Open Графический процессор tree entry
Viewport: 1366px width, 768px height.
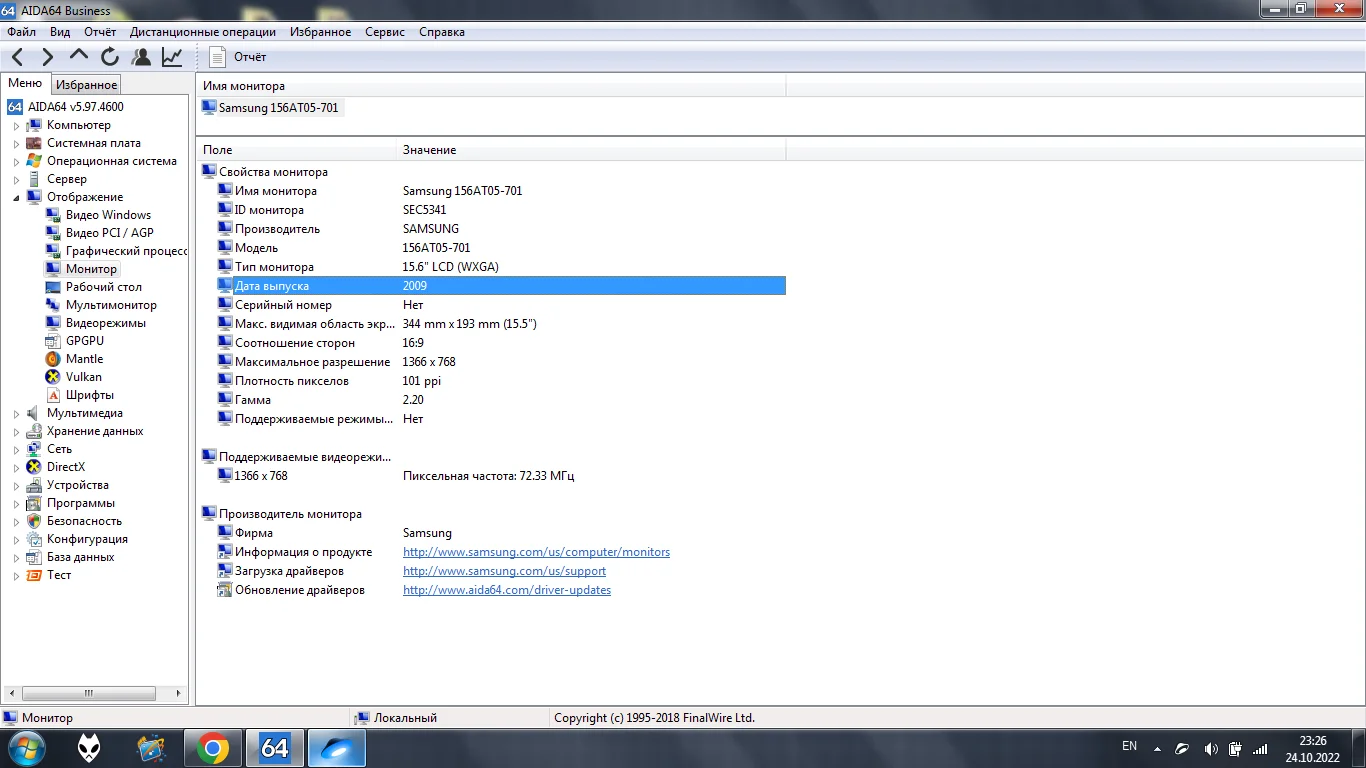coord(126,251)
